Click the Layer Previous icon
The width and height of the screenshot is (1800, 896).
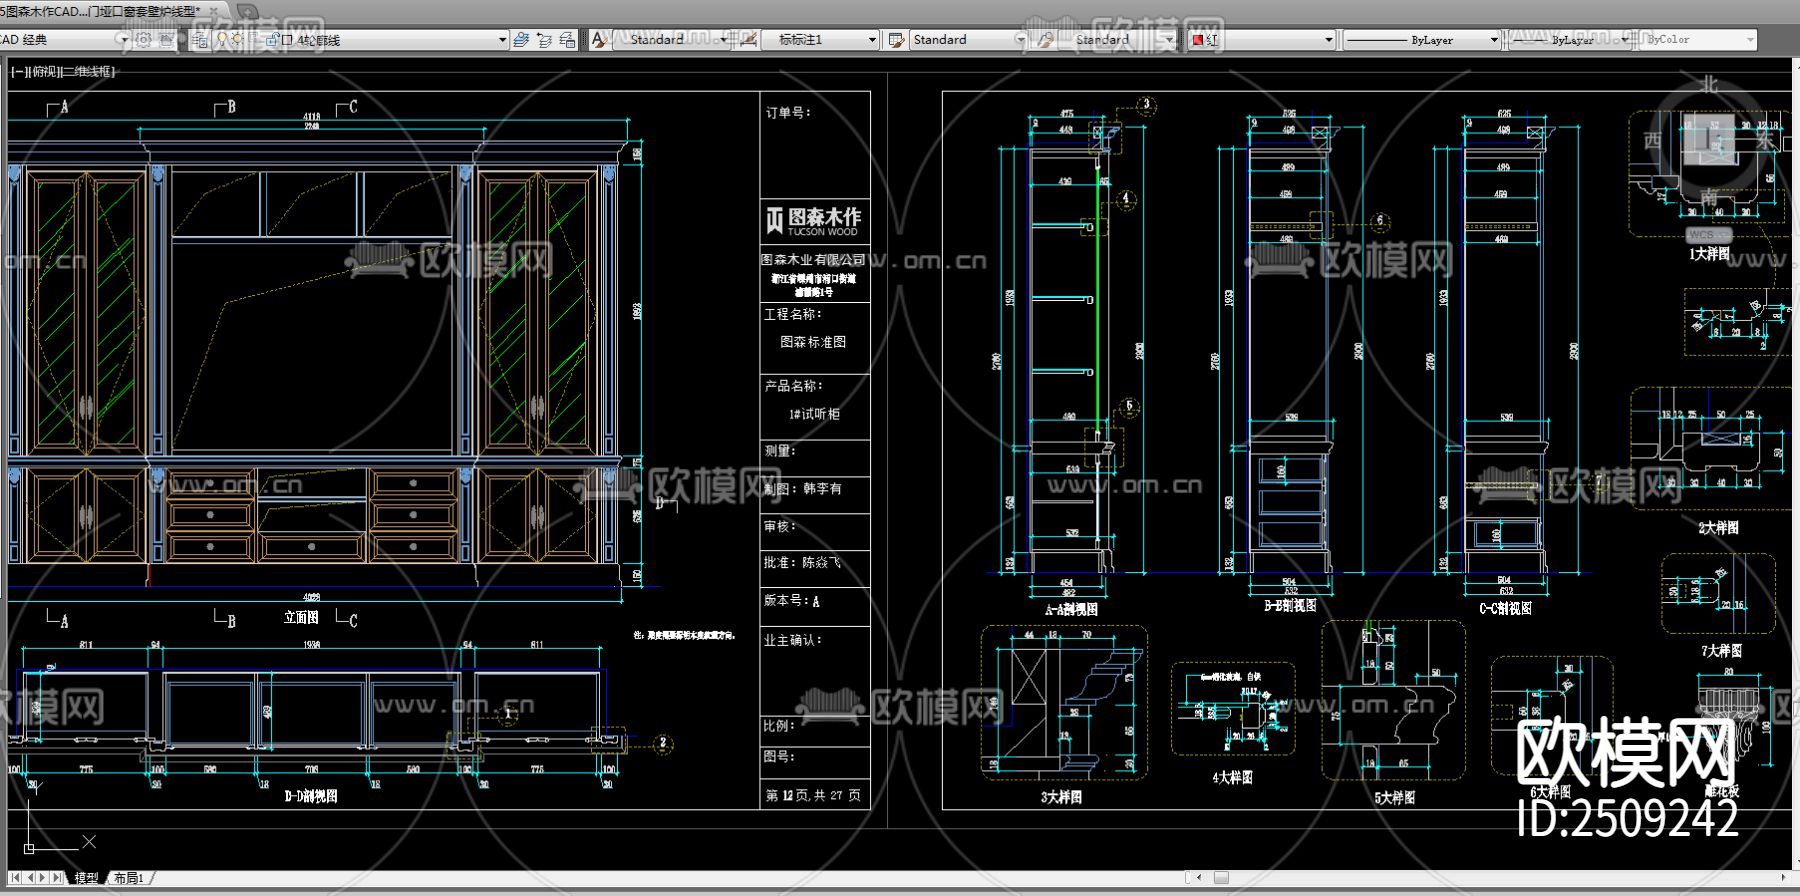(544, 40)
